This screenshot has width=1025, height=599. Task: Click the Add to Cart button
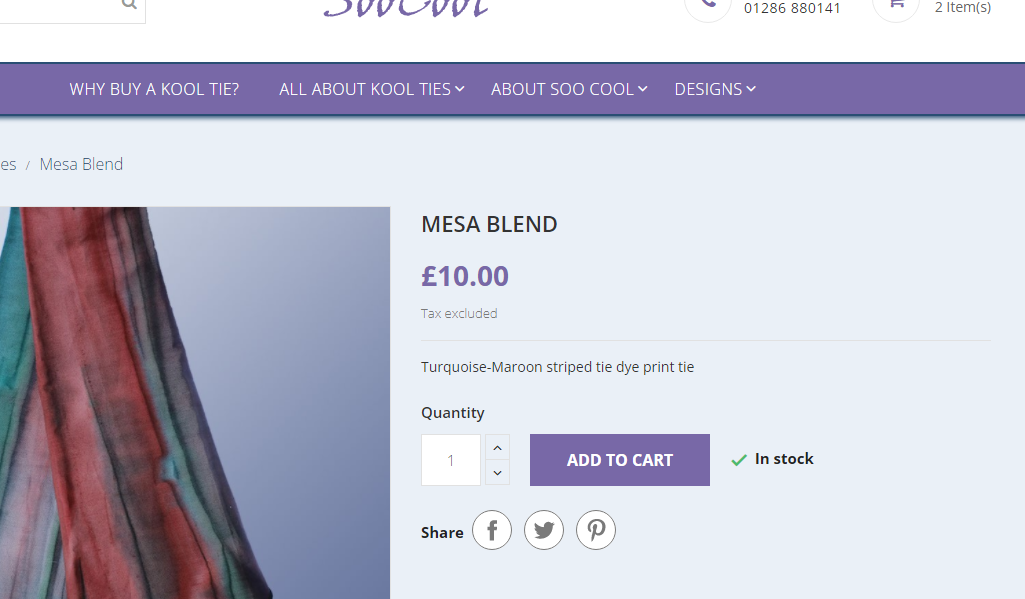620,460
